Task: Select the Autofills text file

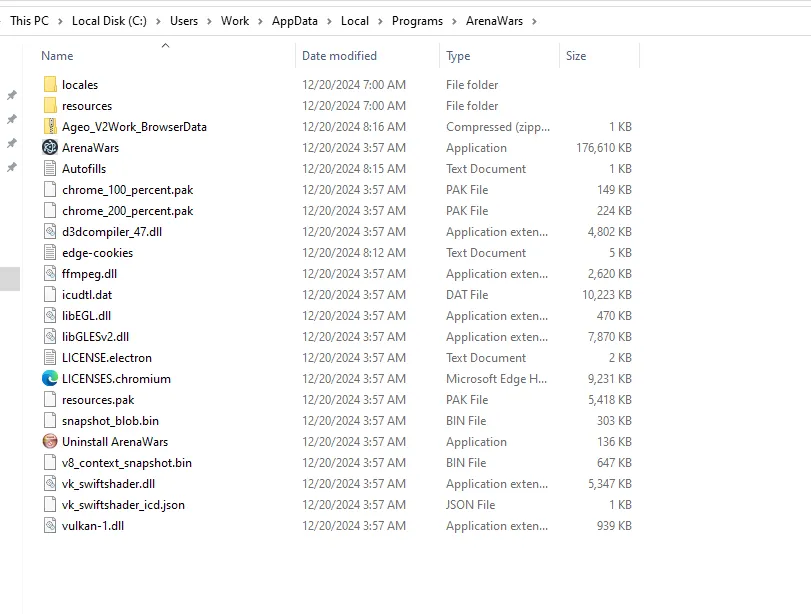Action: pos(84,169)
